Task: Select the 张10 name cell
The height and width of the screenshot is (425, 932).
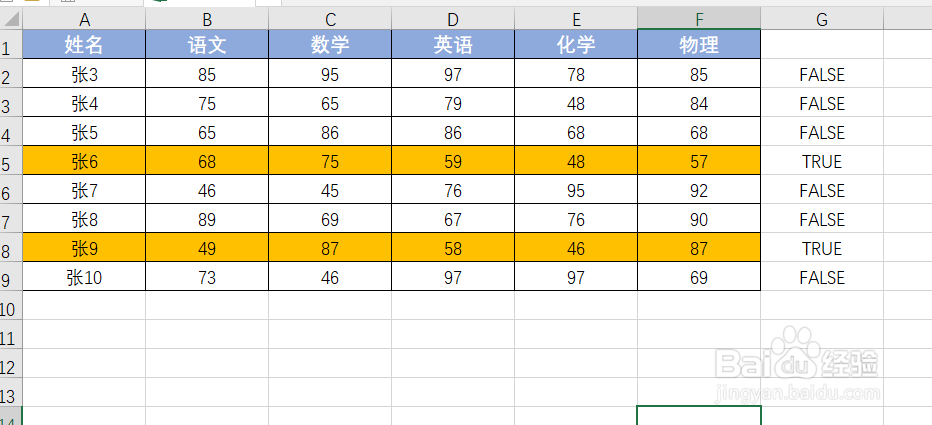Action: 84,278
